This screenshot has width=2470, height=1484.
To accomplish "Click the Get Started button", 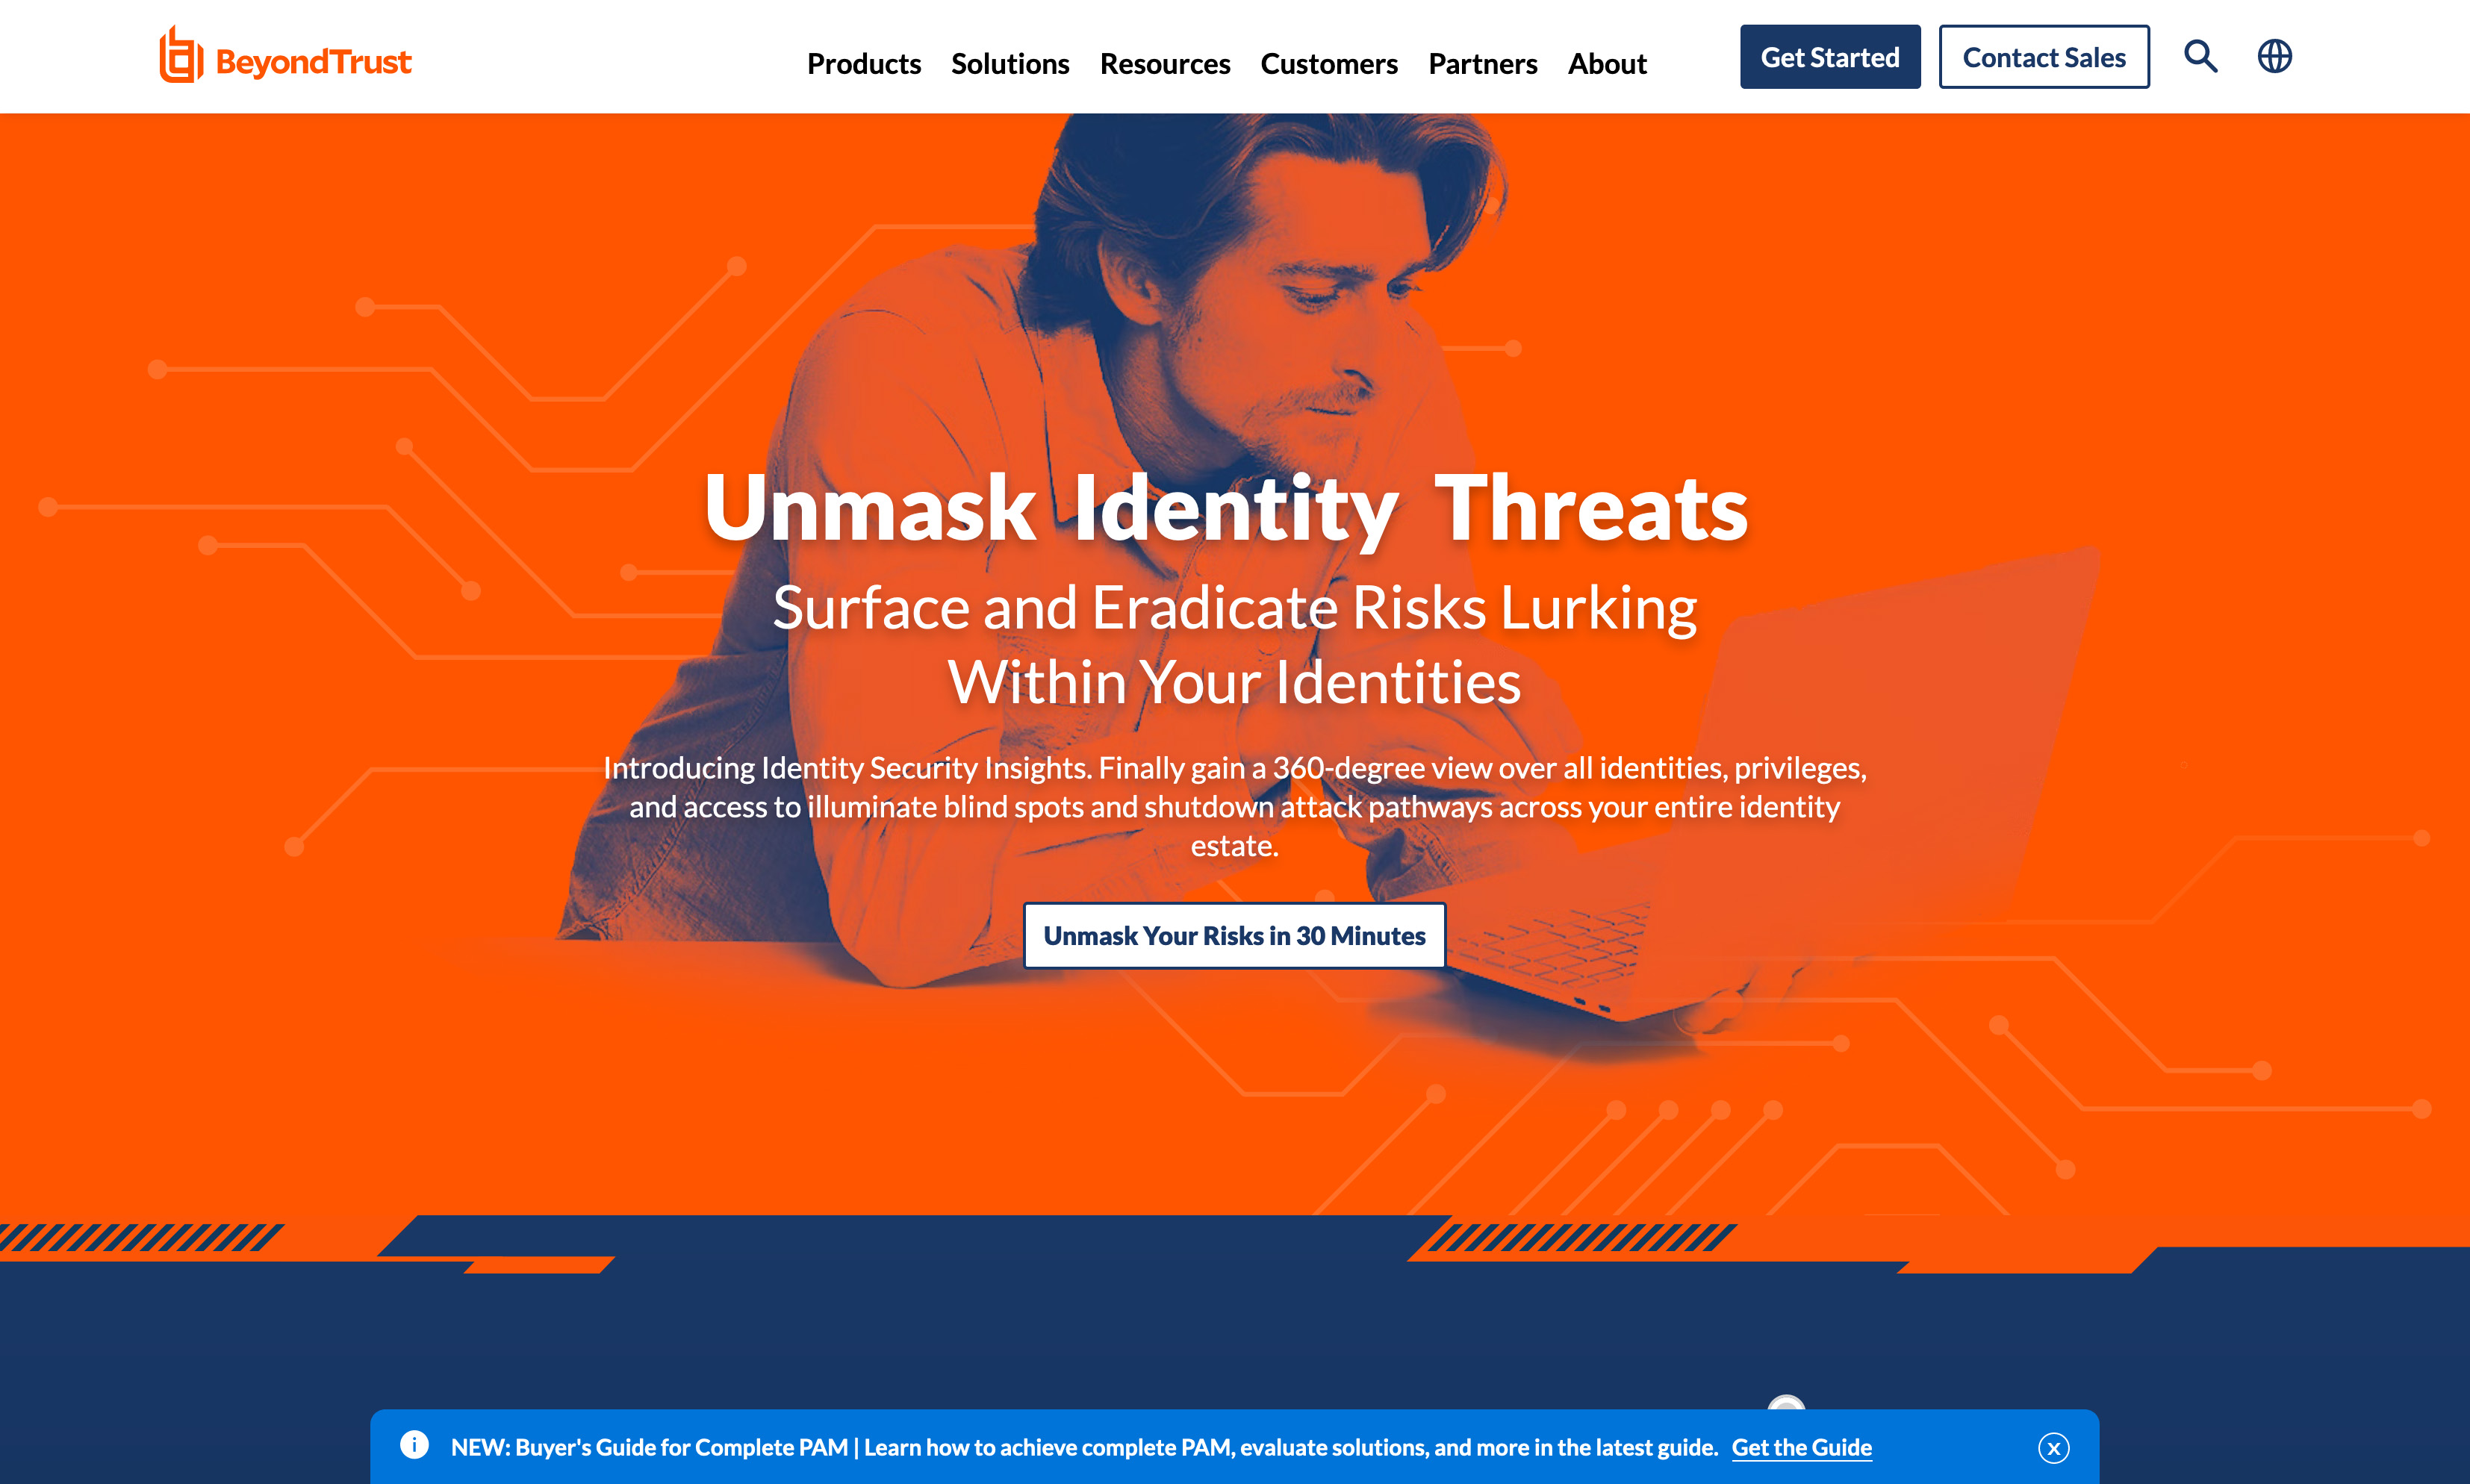I will point(1830,57).
